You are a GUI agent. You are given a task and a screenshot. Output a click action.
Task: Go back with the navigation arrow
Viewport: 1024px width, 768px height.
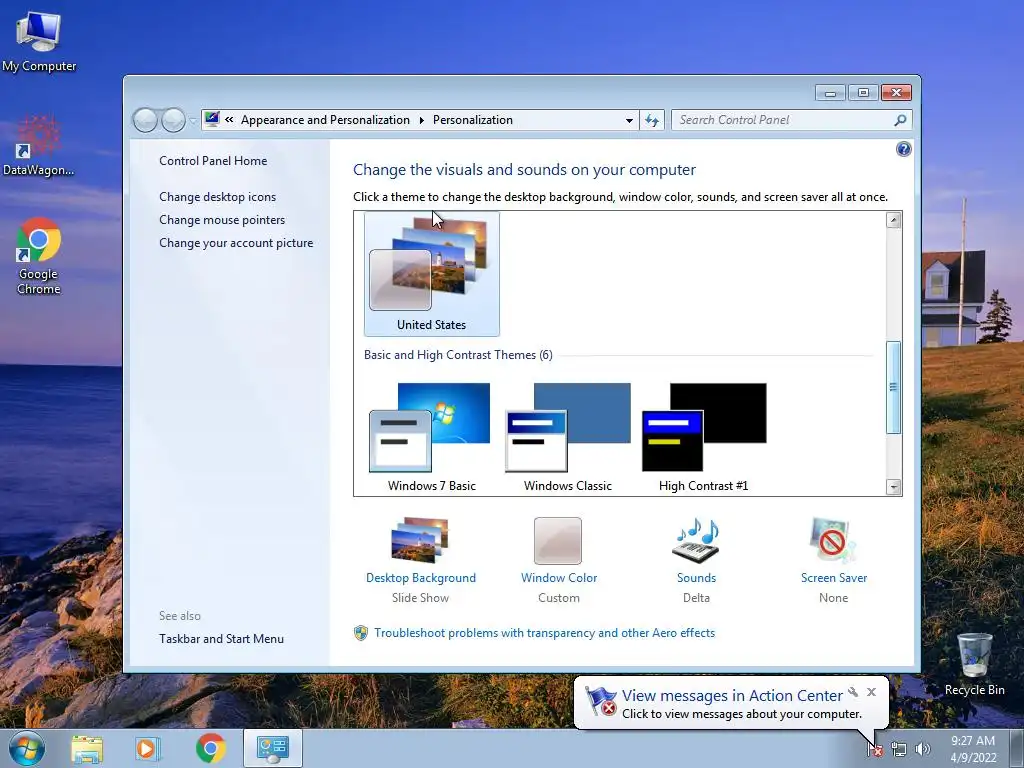[145, 120]
